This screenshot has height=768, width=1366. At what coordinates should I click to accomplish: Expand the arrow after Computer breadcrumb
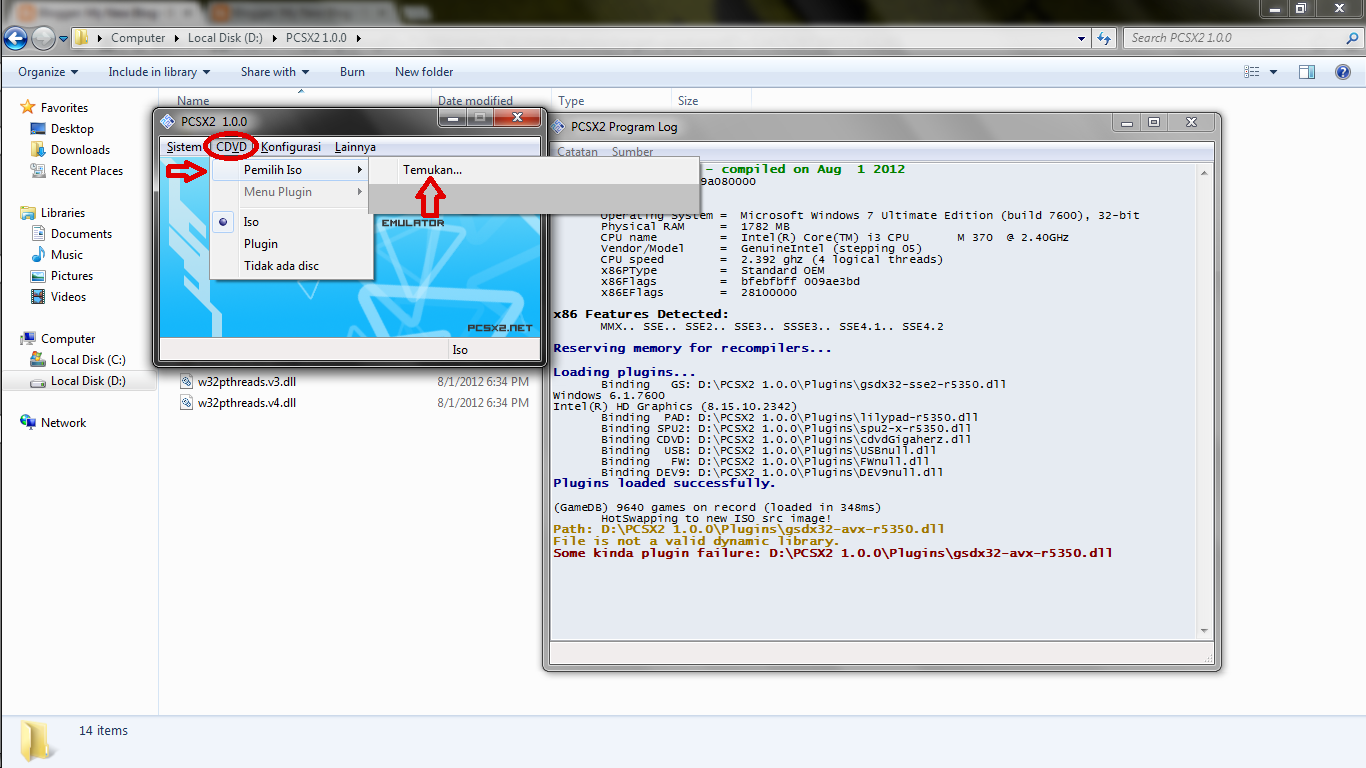point(176,38)
